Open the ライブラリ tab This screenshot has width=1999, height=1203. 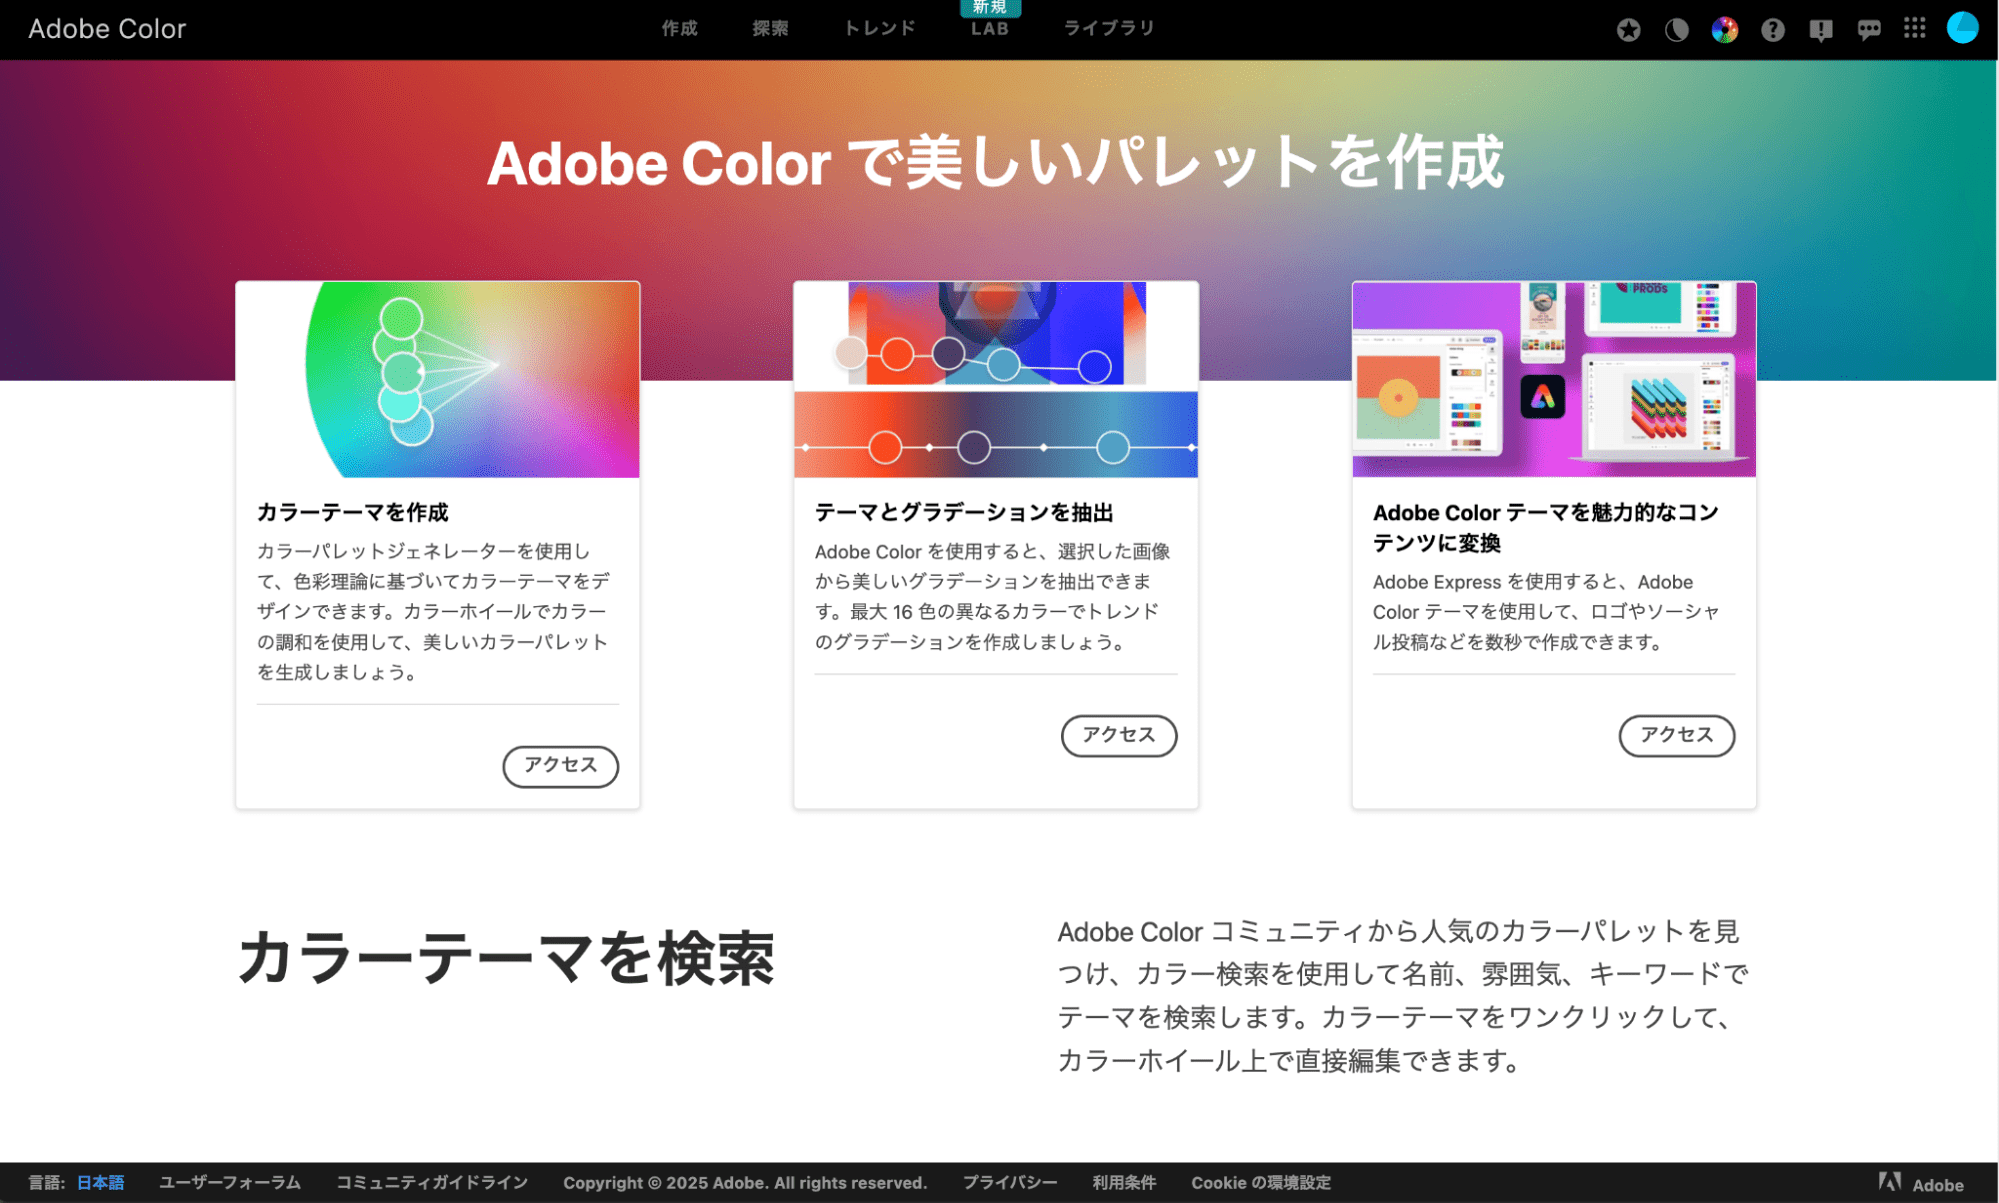(1108, 29)
